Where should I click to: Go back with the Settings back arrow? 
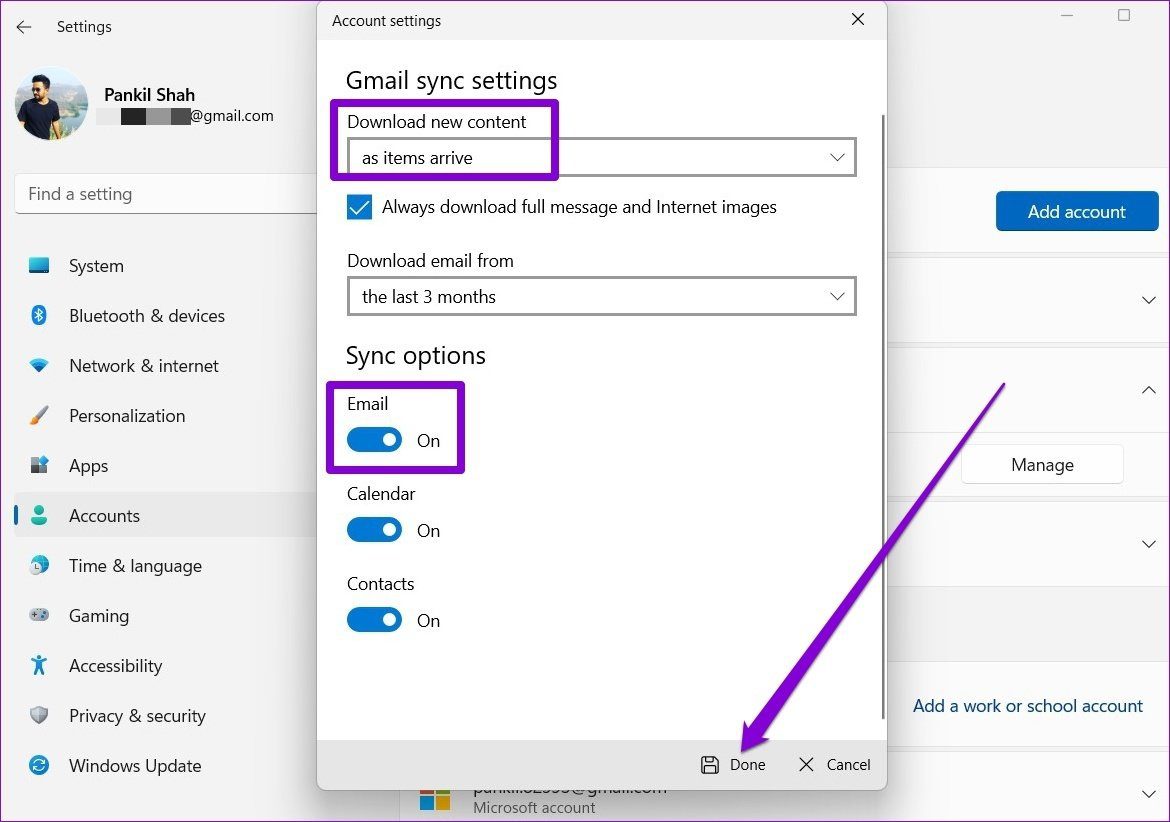(x=24, y=27)
